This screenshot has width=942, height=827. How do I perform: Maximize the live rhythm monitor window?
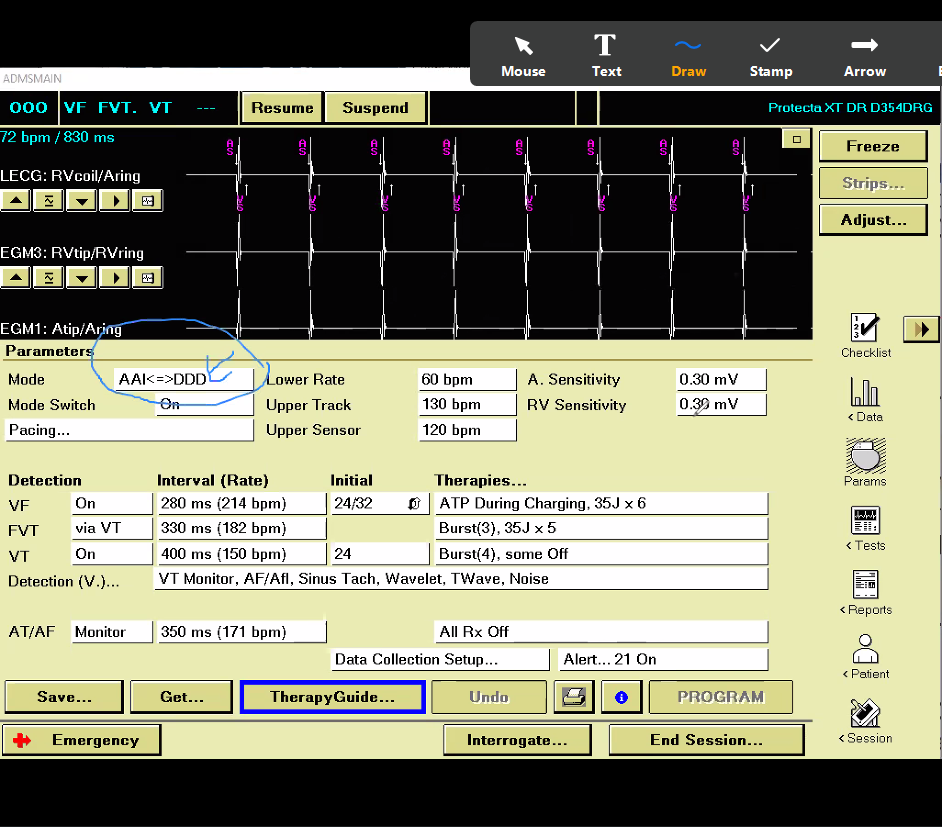pyautogui.click(x=797, y=139)
